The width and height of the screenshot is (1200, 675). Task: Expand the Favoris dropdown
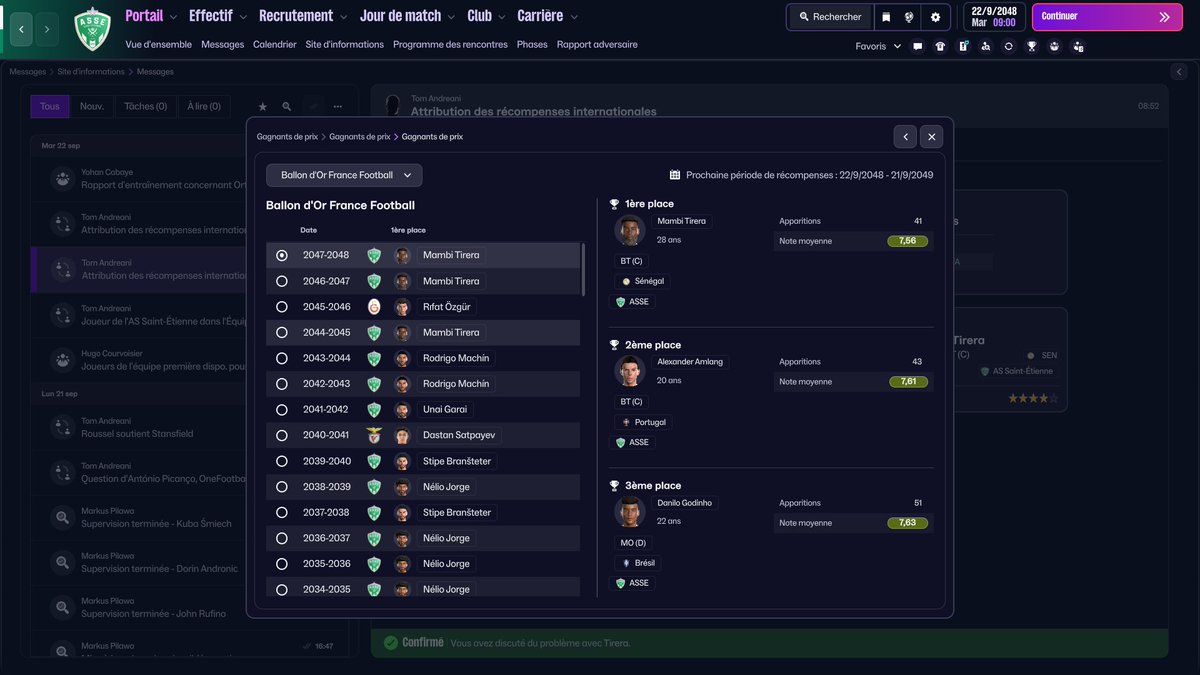tap(878, 46)
